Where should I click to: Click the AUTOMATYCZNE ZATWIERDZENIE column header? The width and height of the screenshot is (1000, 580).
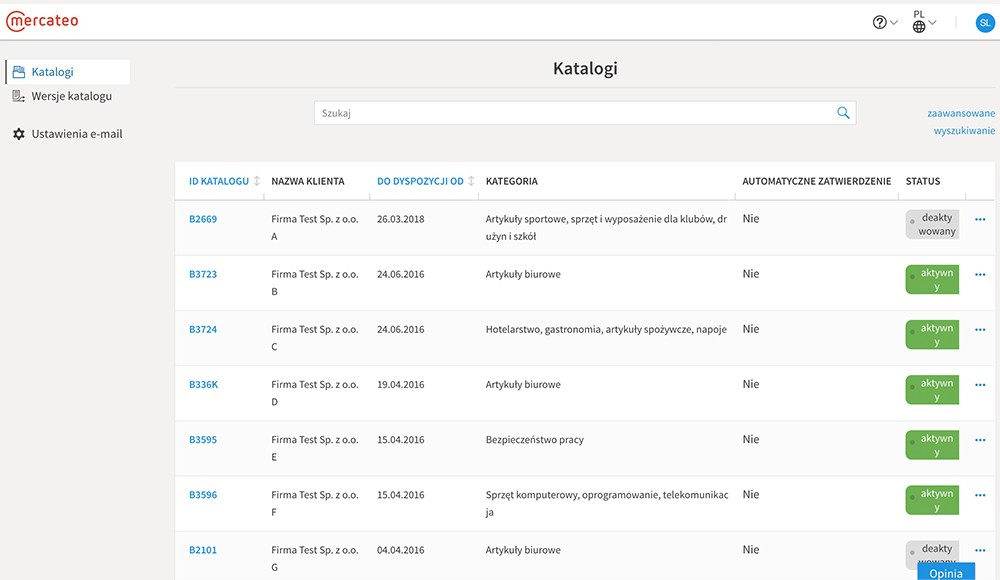816,181
